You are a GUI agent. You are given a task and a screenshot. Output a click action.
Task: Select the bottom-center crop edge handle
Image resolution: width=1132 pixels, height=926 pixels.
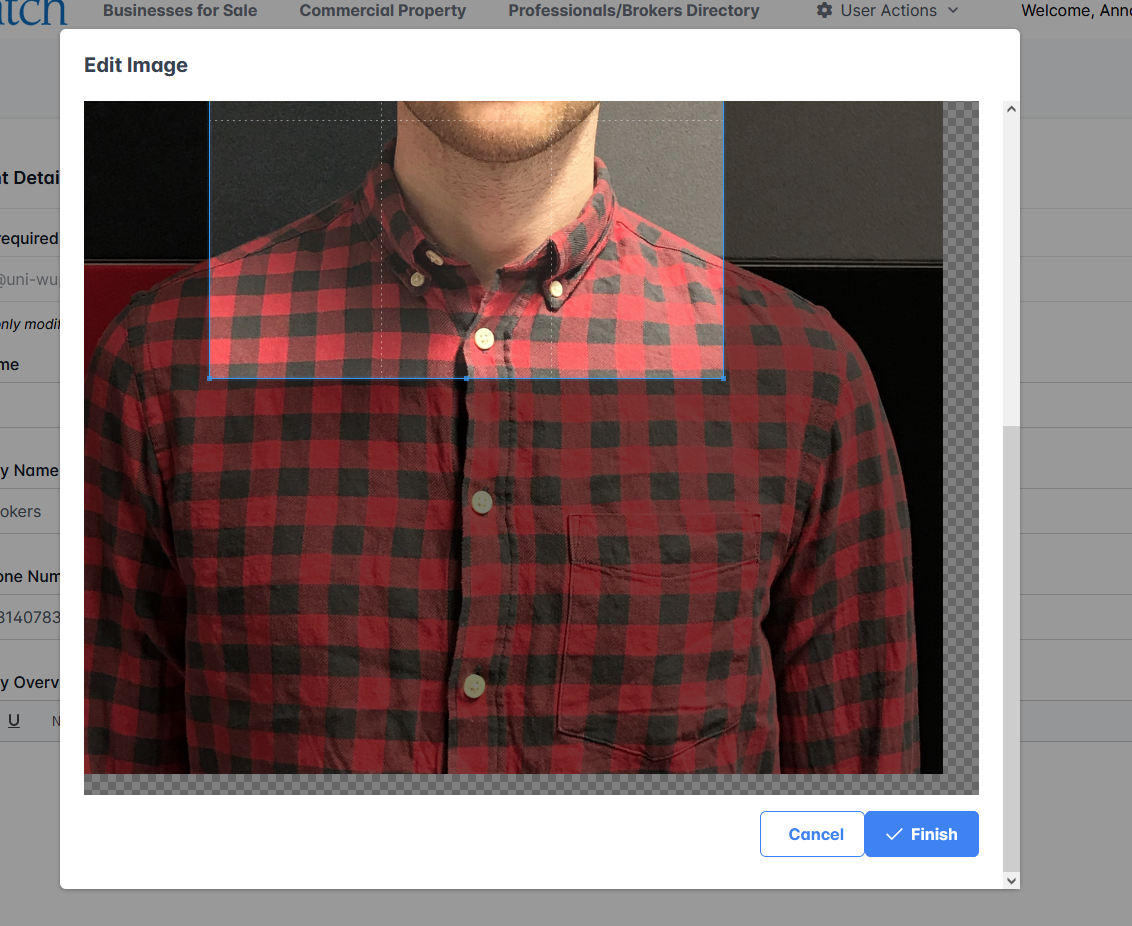tap(467, 379)
